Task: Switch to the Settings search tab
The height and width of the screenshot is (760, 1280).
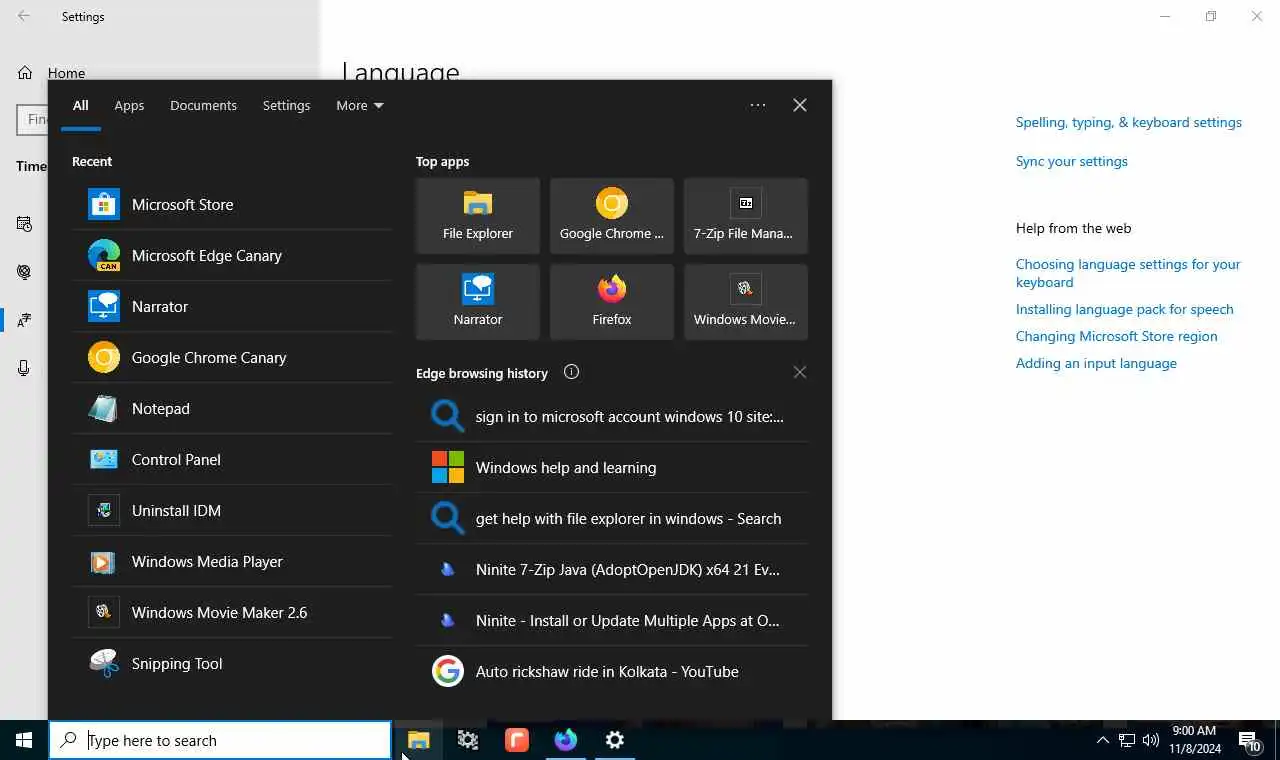Action: tap(286, 105)
